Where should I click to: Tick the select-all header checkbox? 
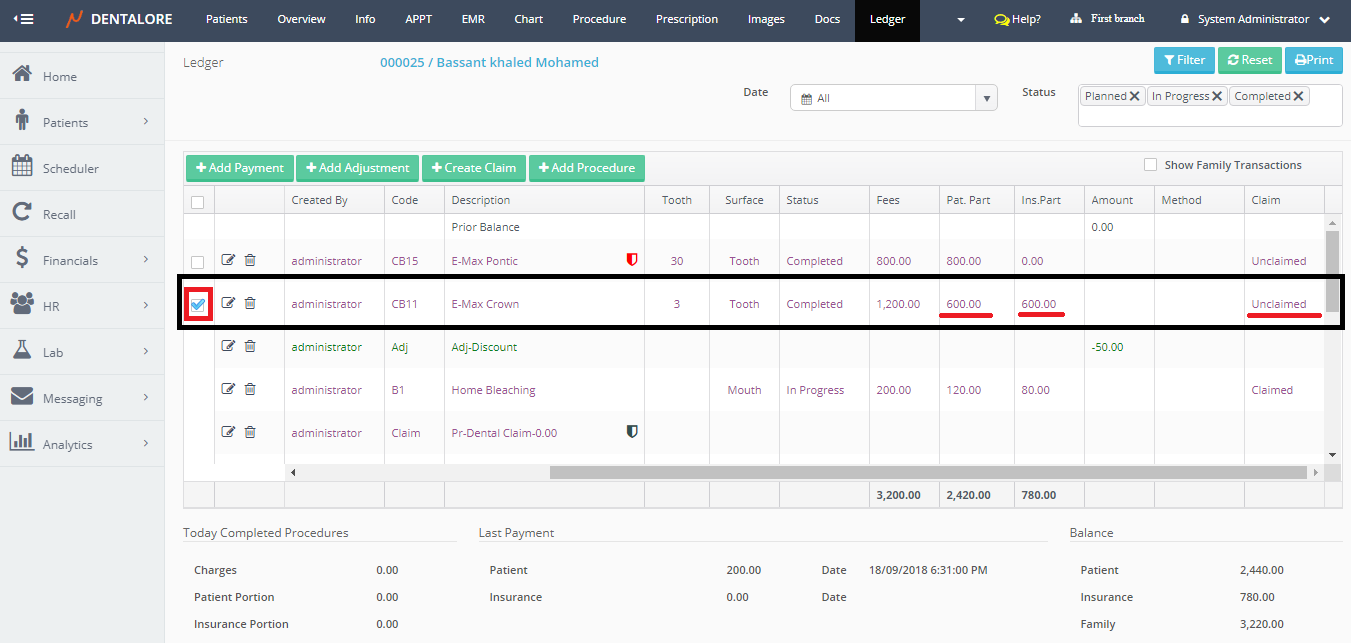click(x=198, y=201)
